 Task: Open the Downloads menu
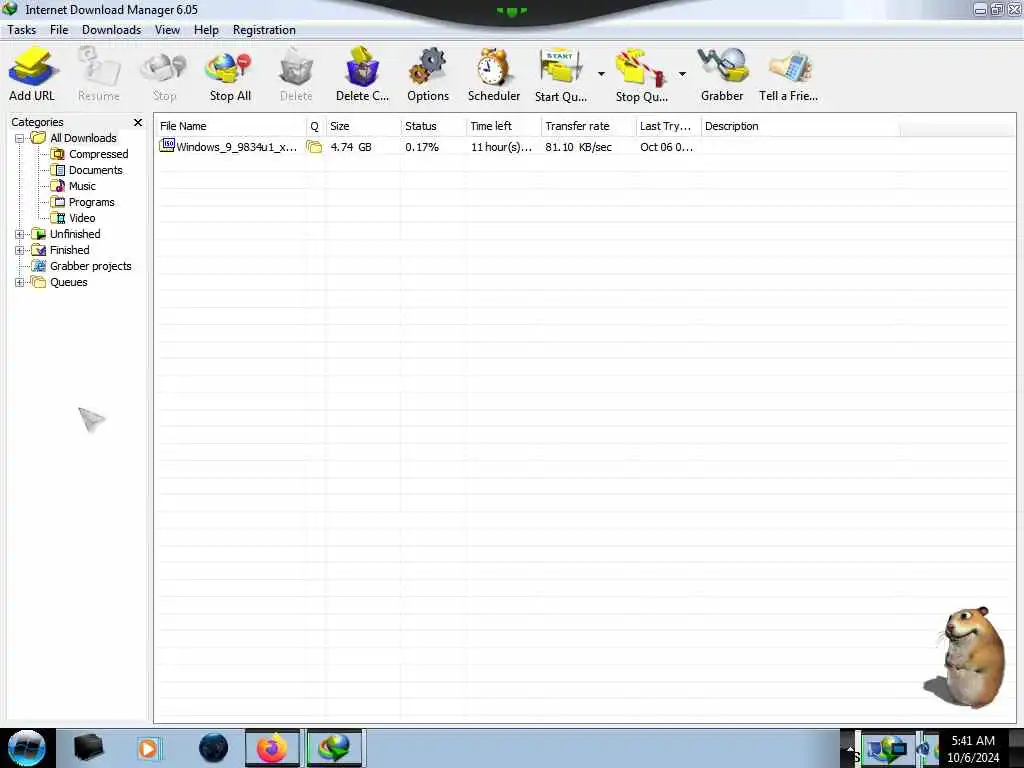point(111,30)
